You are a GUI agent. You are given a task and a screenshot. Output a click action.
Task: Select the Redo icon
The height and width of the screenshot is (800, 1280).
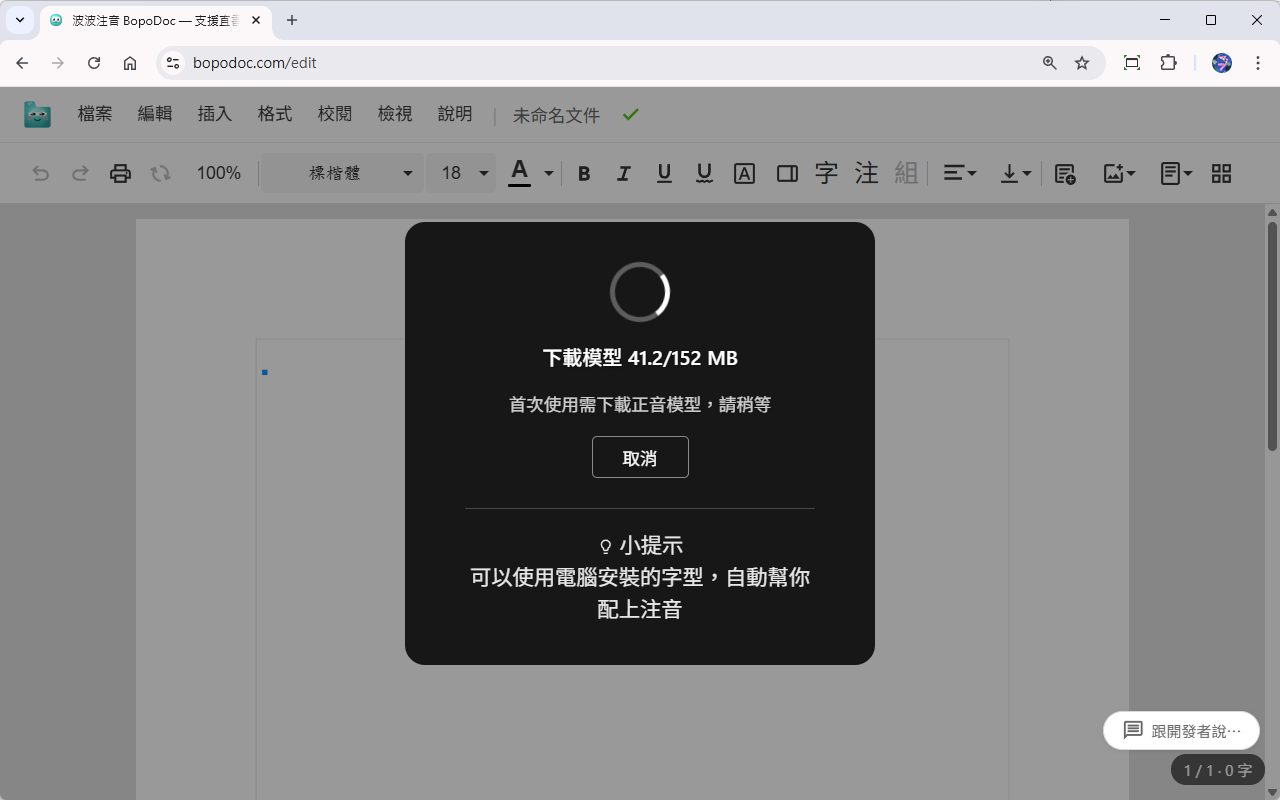tap(80, 173)
